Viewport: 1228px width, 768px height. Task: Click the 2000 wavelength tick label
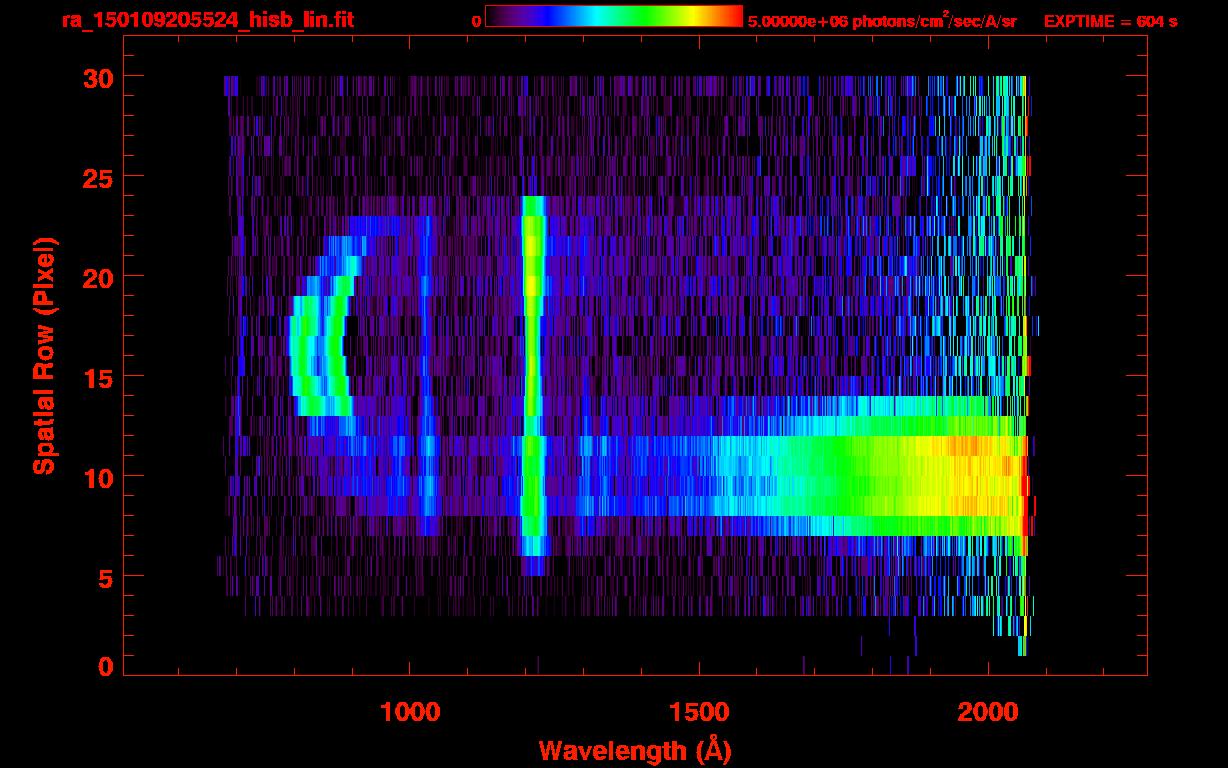coord(988,711)
